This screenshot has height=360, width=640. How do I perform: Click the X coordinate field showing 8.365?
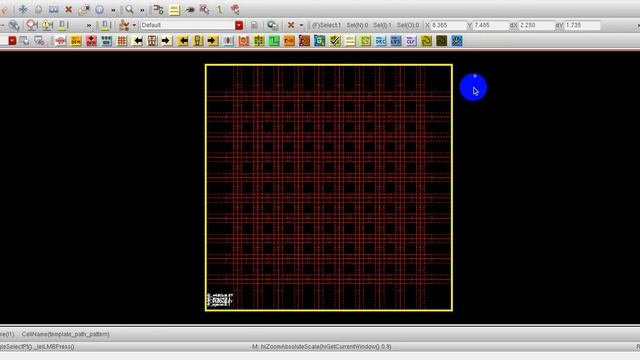tap(448, 25)
